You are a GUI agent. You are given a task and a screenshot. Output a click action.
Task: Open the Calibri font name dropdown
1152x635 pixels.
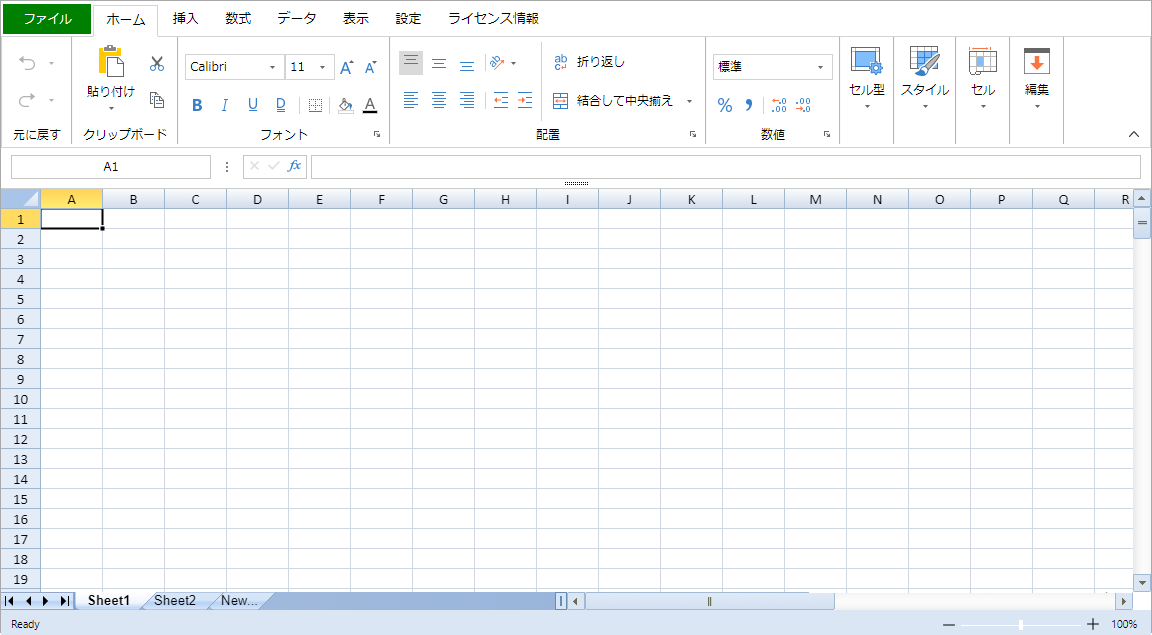coord(272,67)
